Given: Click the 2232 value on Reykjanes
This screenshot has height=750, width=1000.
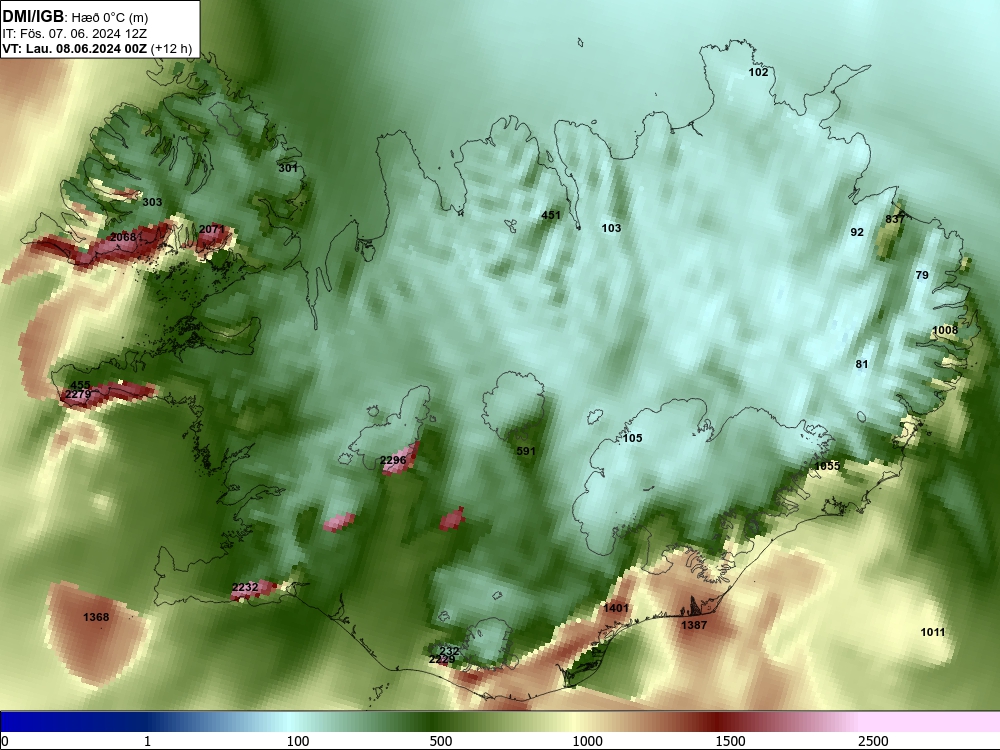Looking at the screenshot, I should click(x=245, y=587).
